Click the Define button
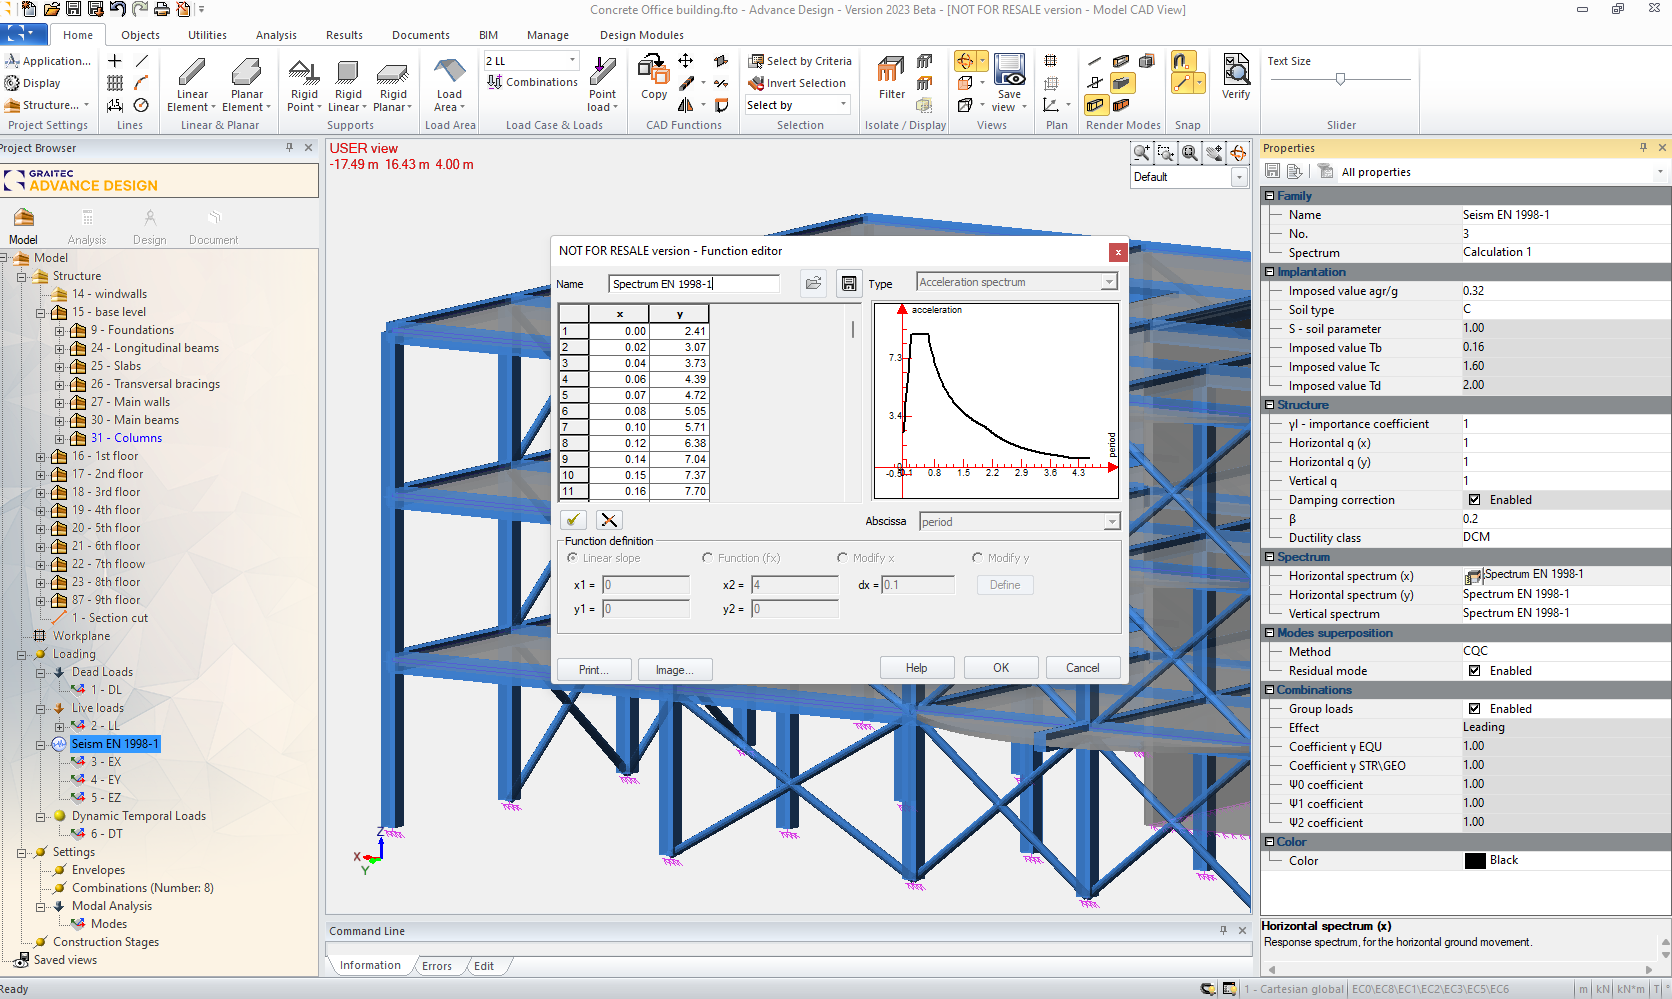The height and width of the screenshot is (999, 1672). click(1005, 585)
